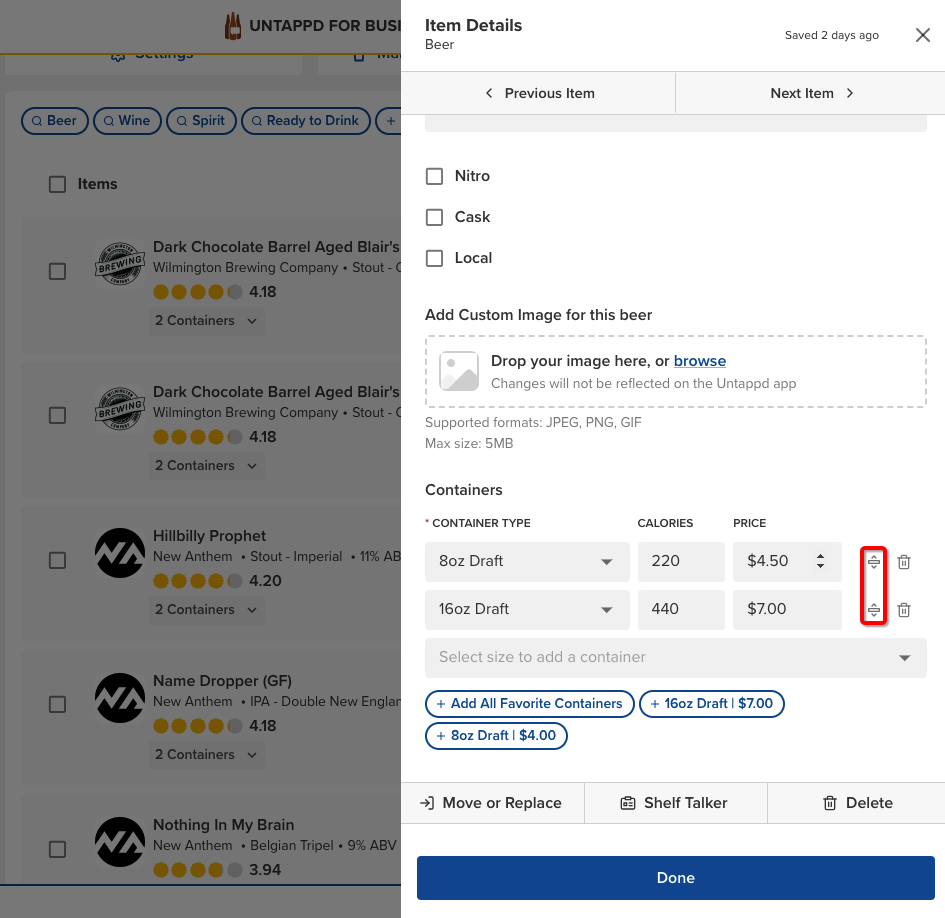The image size is (945, 918).
Task: Click the image placeholder icon in drop zone
Action: [459, 371]
